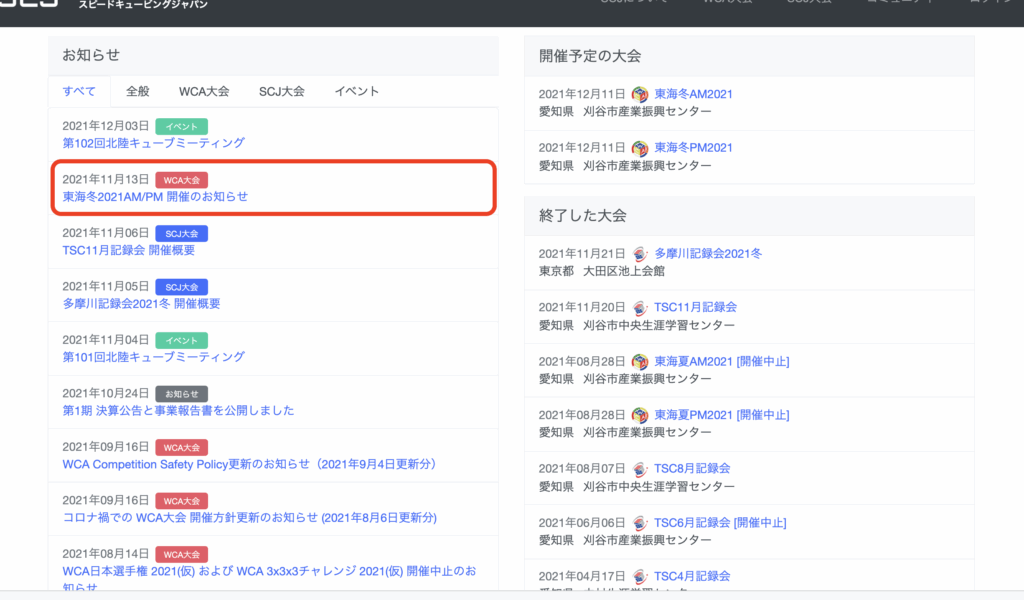Select the すべて tab
The image size is (1024, 600).
click(79, 91)
